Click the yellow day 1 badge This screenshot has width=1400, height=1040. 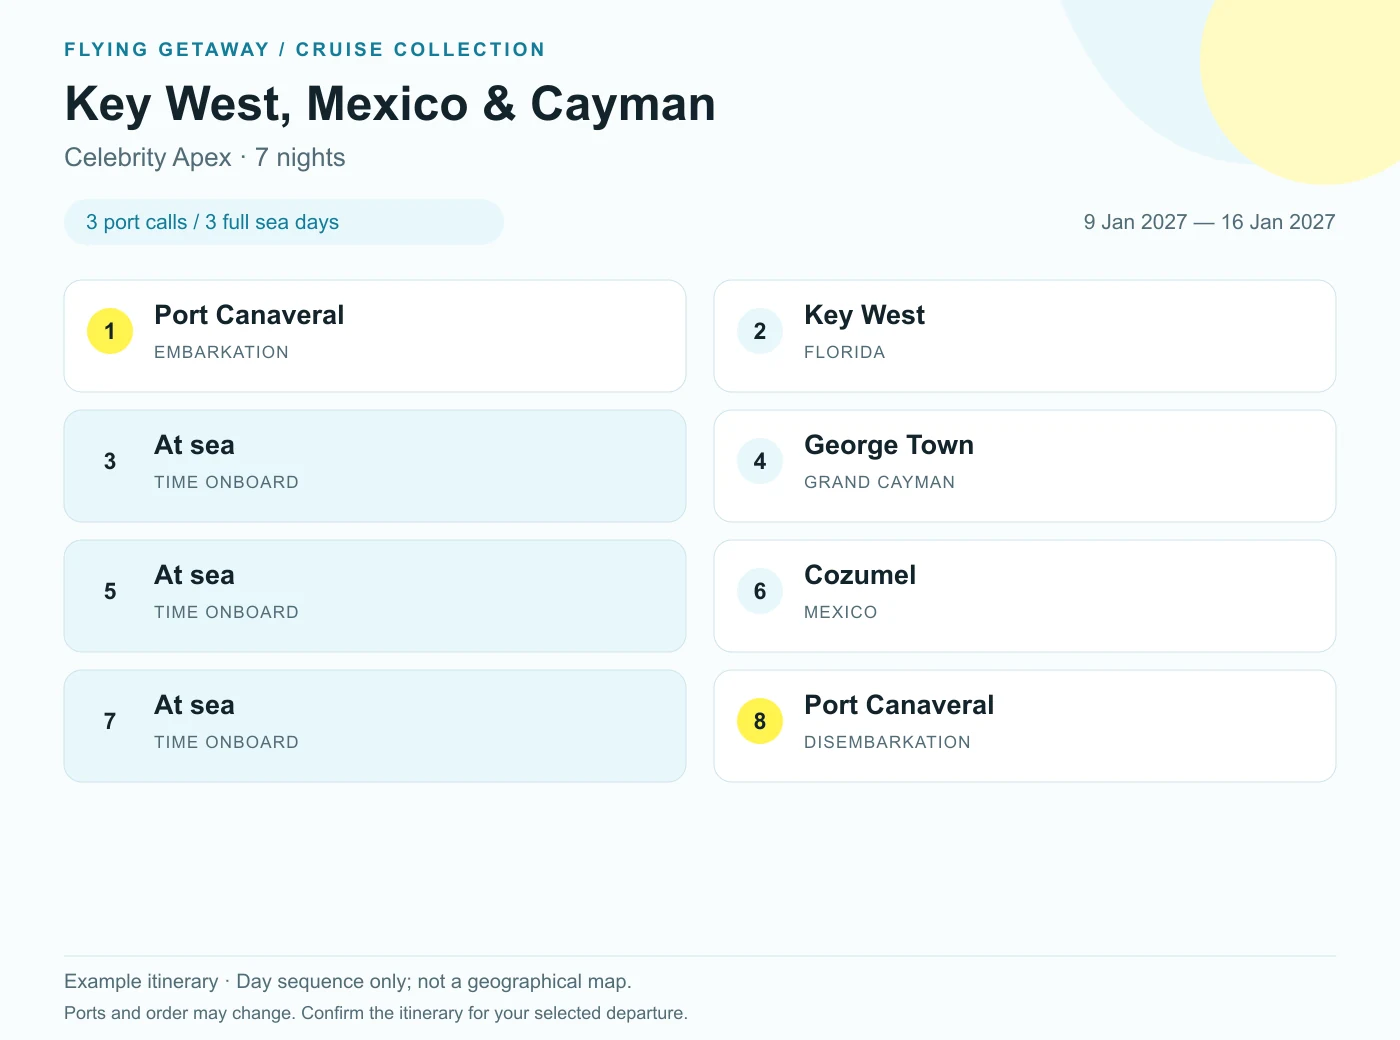point(110,331)
